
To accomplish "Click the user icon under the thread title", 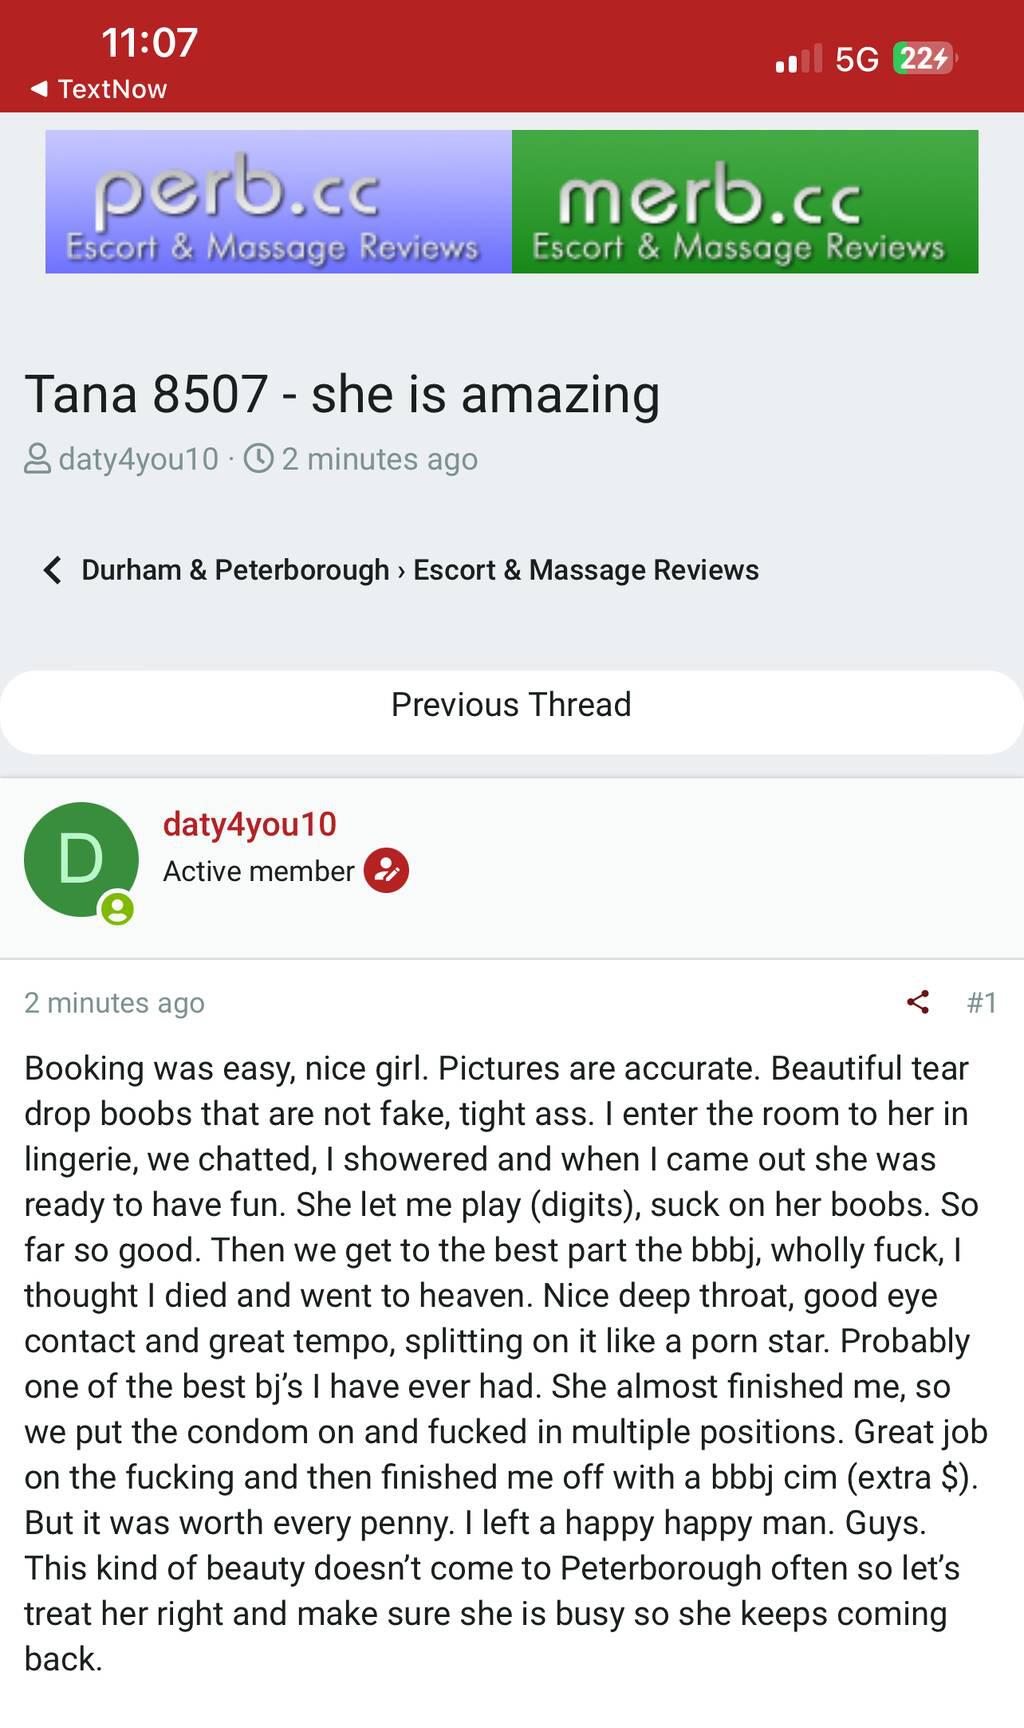I will point(37,459).
